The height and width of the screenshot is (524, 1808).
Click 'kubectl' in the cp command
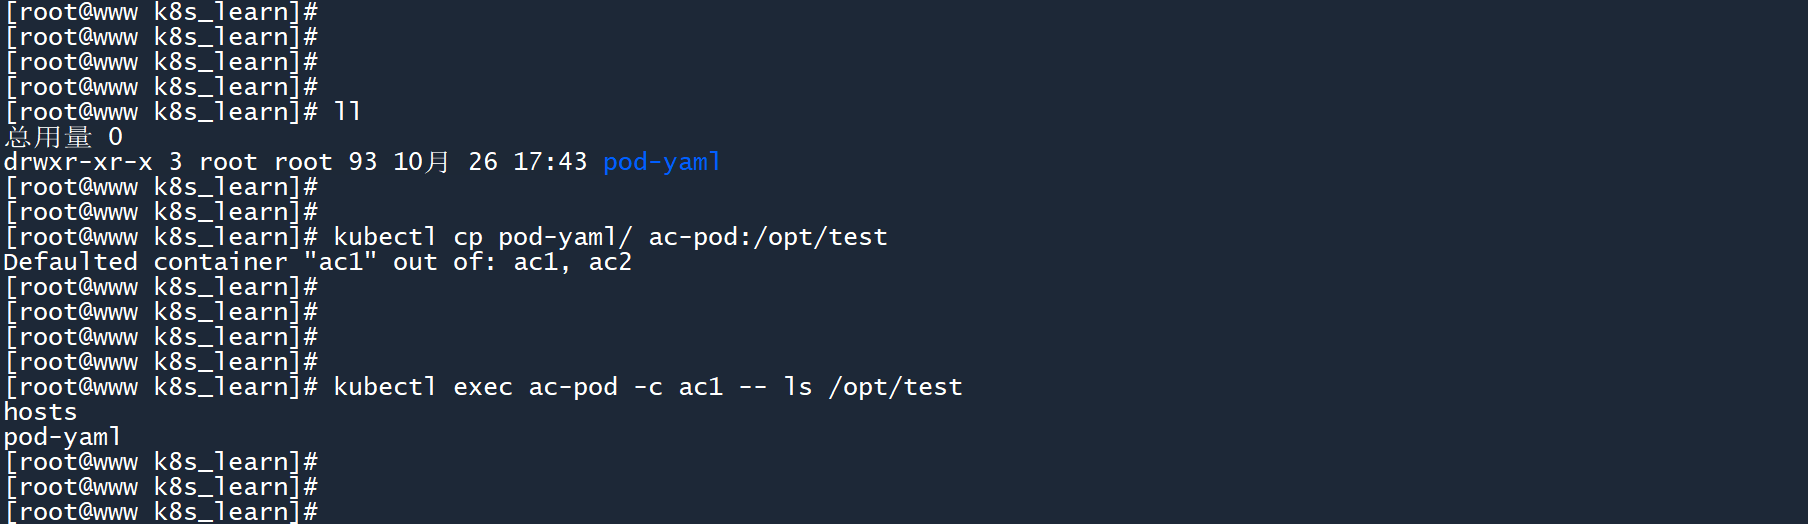tap(385, 237)
